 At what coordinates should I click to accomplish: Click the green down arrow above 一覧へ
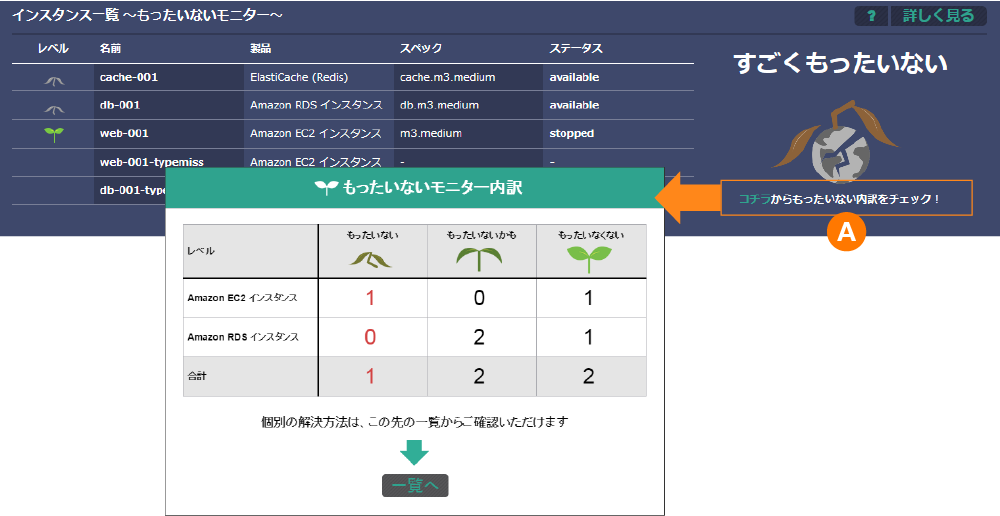[x=415, y=452]
